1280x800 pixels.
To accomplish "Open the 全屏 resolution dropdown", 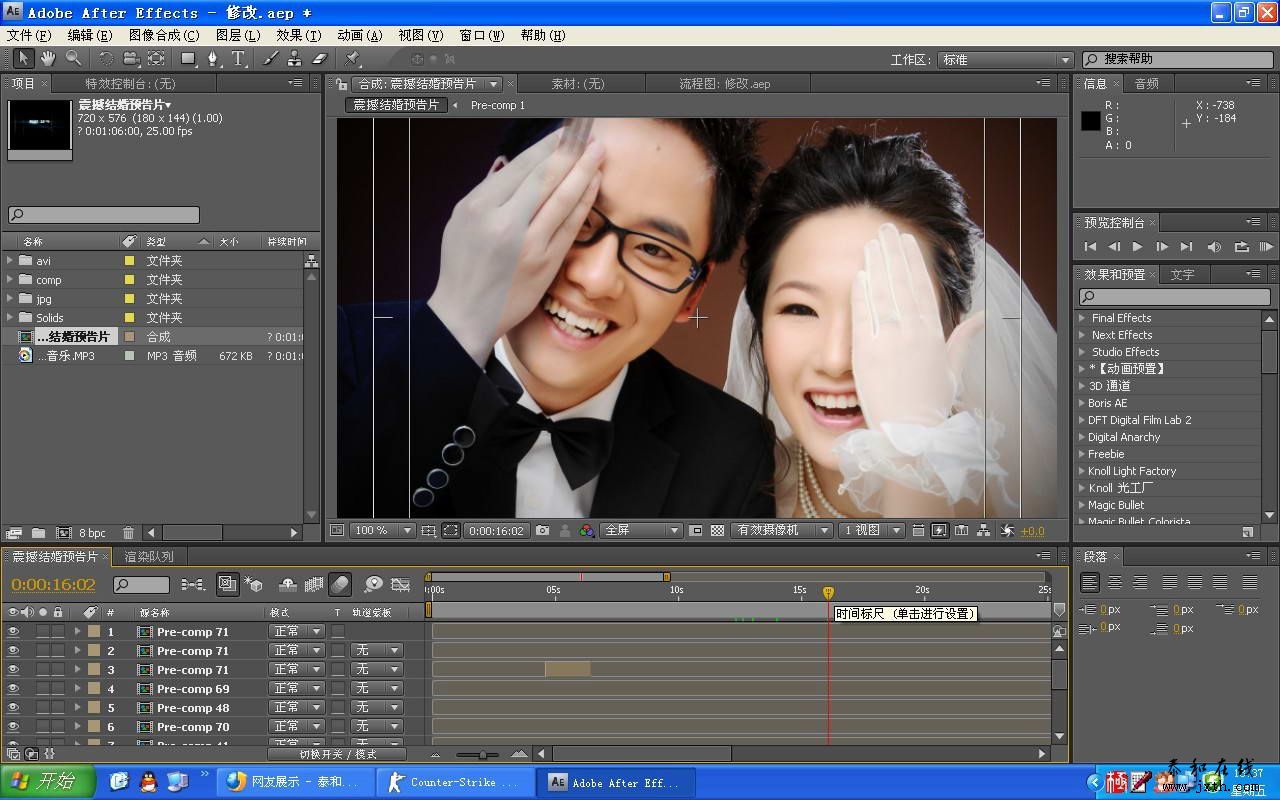I will 641,531.
